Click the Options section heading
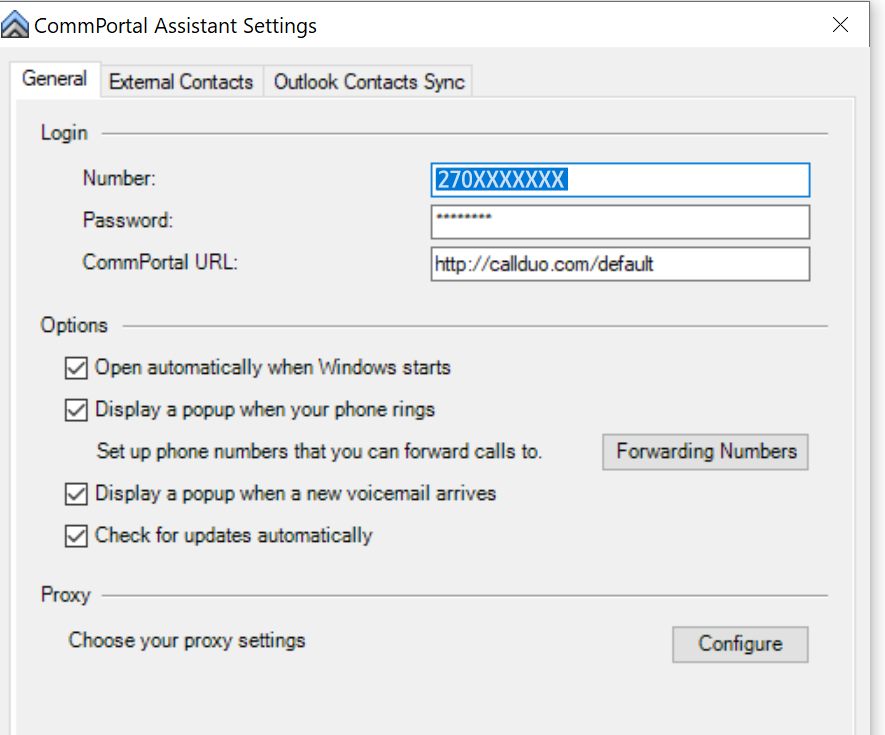 point(74,325)
